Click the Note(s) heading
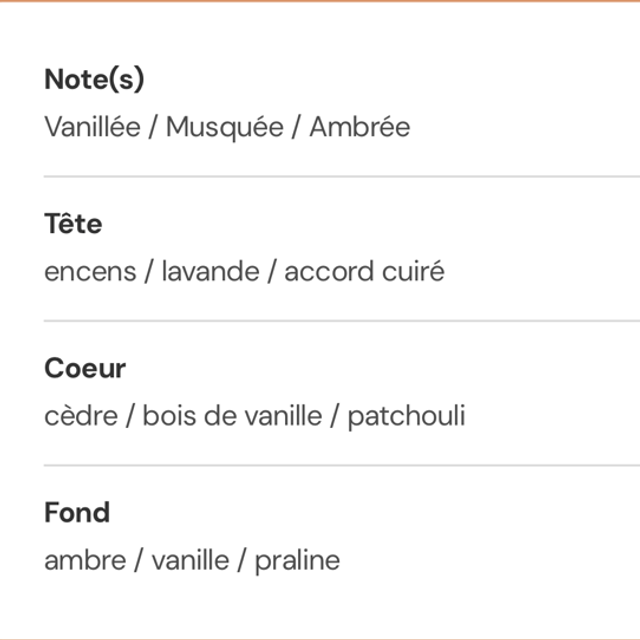The width and height of the screenshot is (640, 640). [94, 80]
